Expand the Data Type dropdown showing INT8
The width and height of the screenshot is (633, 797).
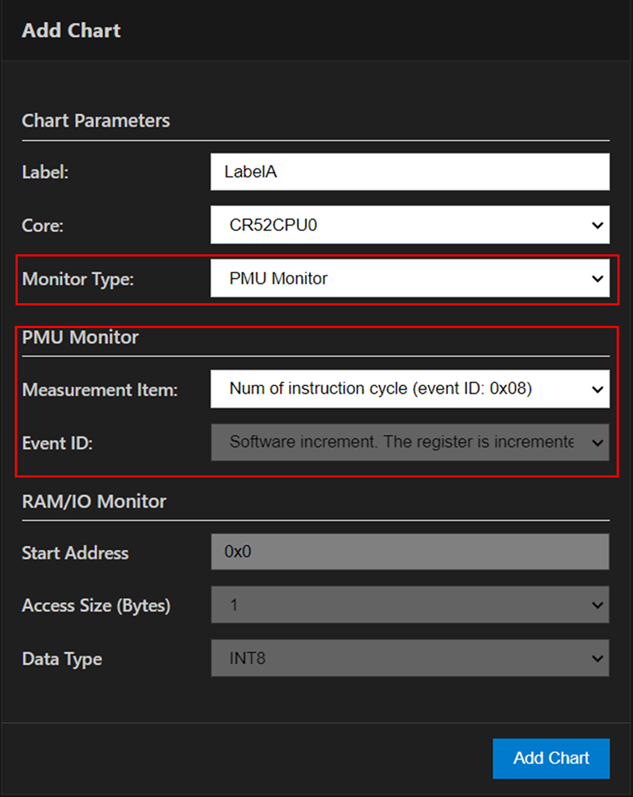(x=409, y=659)
